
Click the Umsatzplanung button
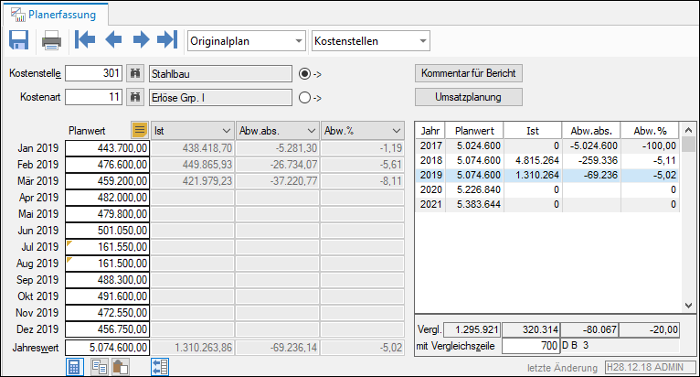tap(469, 97)
